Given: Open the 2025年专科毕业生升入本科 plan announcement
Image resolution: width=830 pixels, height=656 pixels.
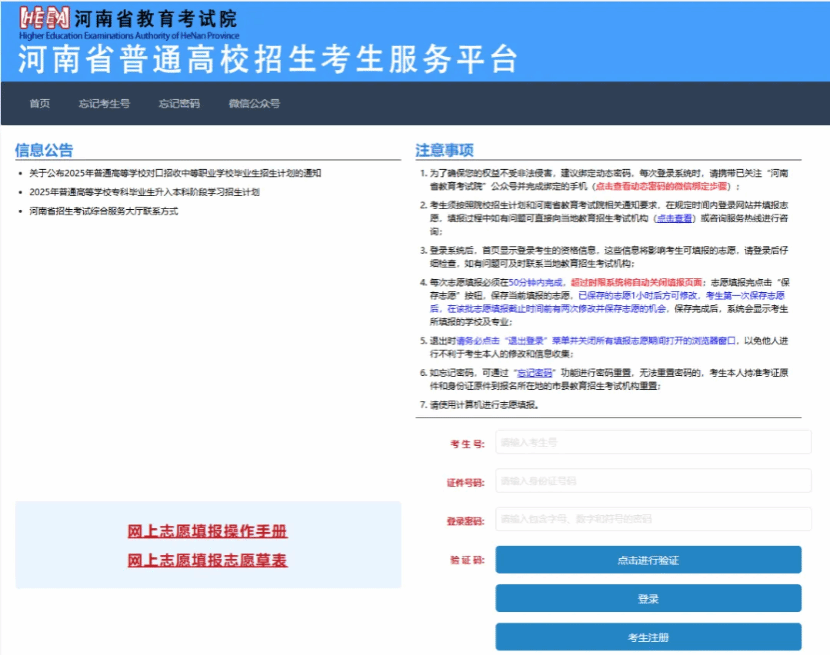Looking at the screenshot, I should tap(144, 192).
